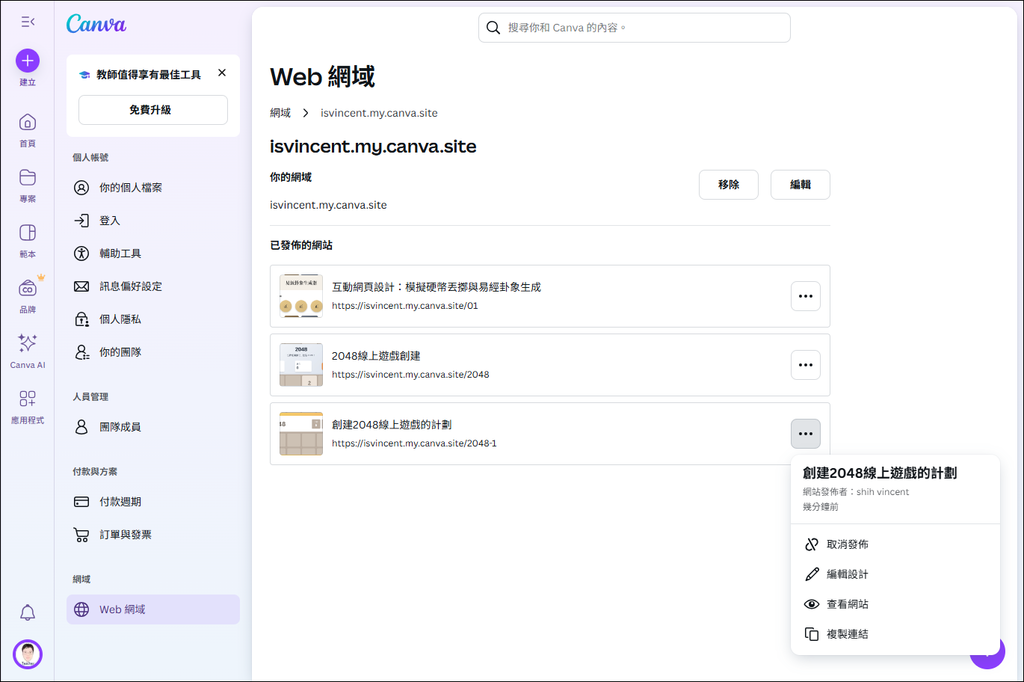Close the 教師值得享有最佳工具 banner
Image resolution: width=1024 pixels, height=682 pixels.
[222, 73]
